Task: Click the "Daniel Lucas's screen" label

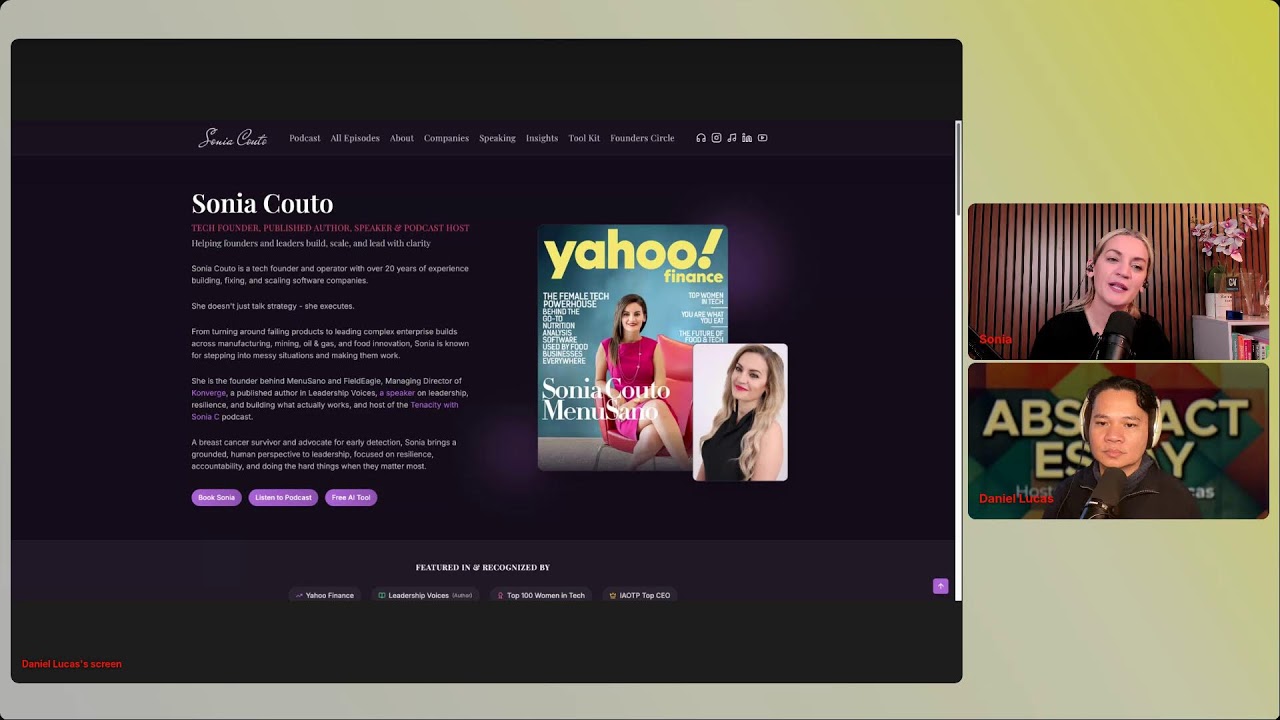Action: [x=72, y=664]
